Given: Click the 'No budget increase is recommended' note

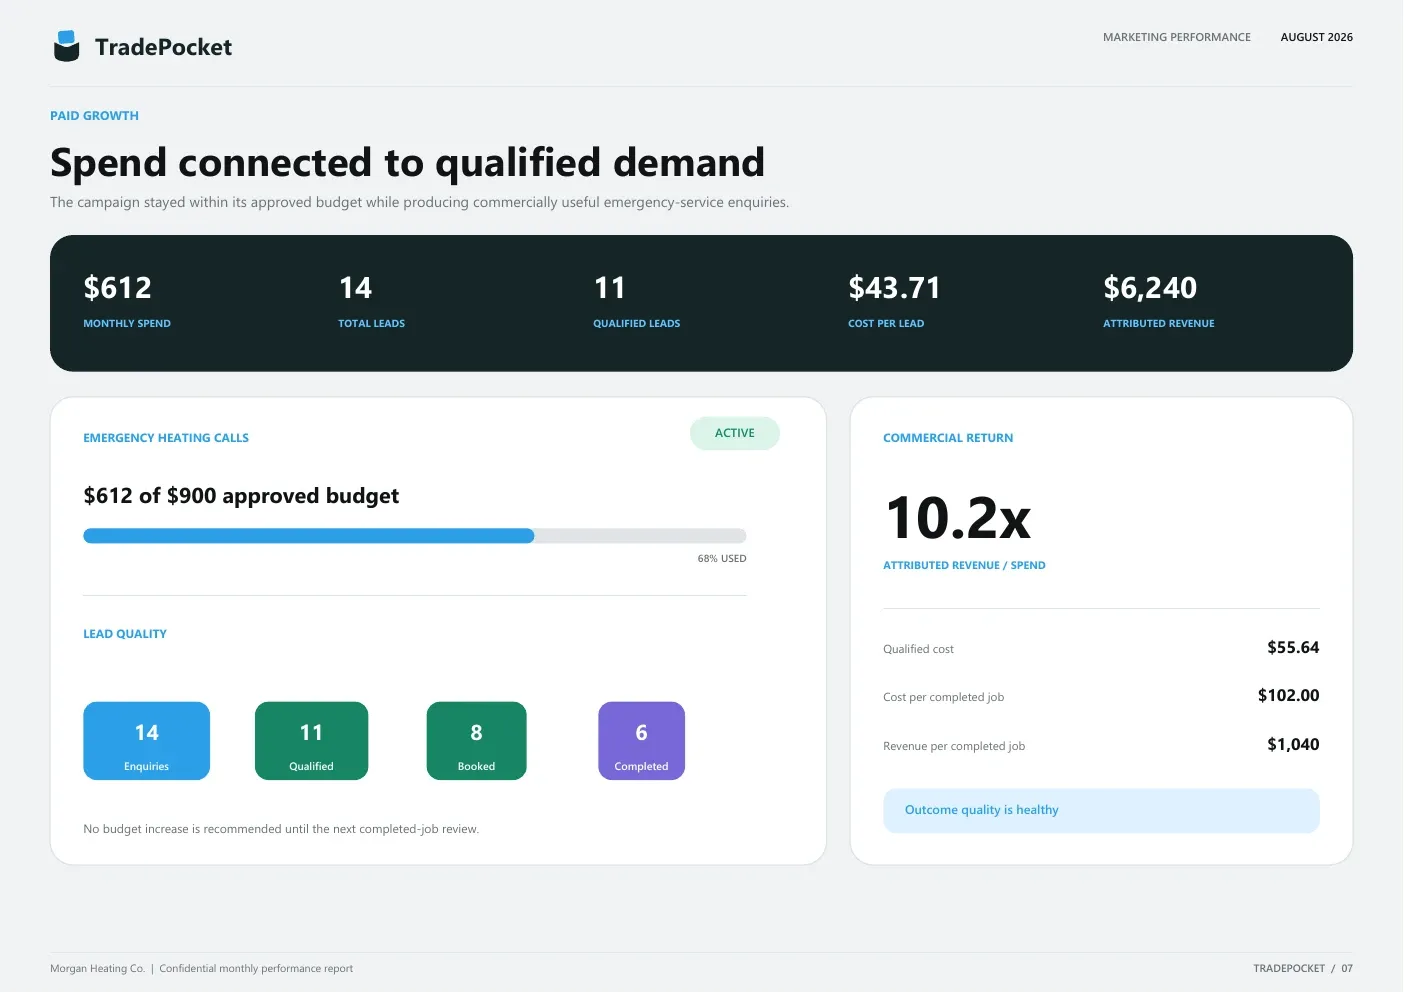Looking at the screenshot, I should [281, 829].
